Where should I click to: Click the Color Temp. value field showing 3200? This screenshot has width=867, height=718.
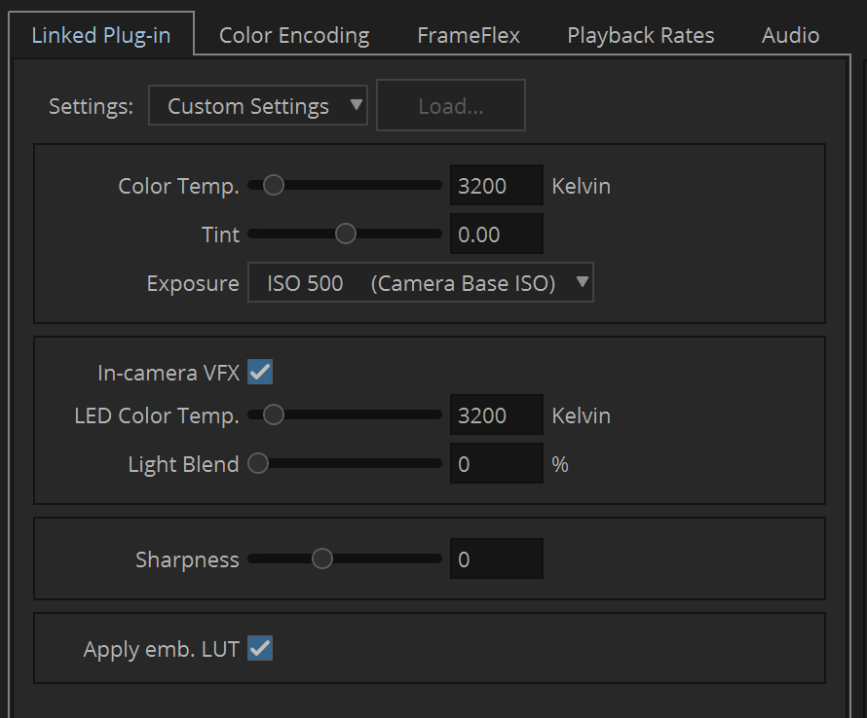point(496,185)
